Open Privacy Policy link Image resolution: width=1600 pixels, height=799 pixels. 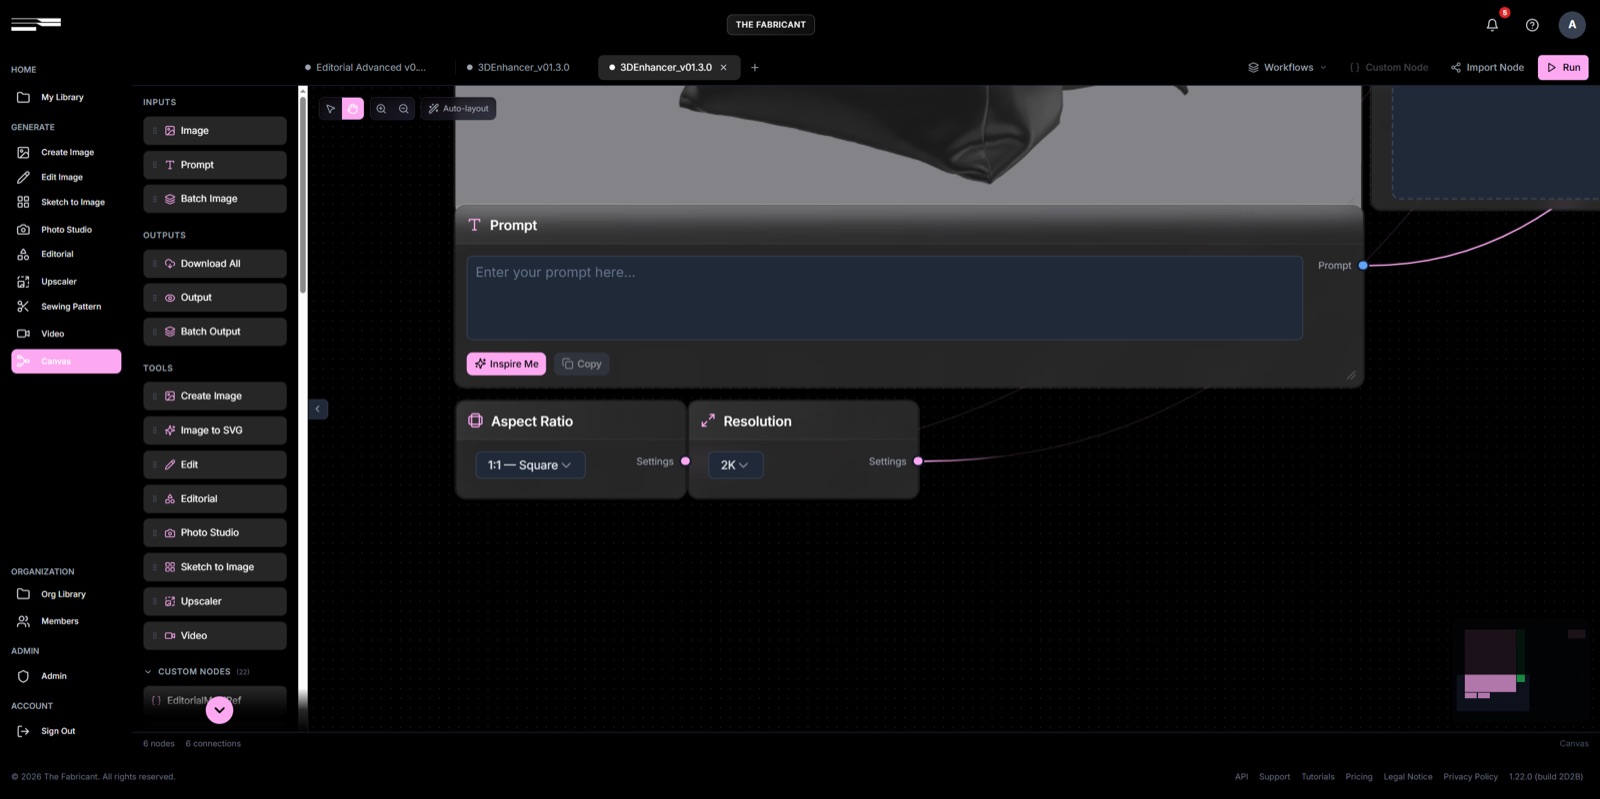click(1470, 777)
